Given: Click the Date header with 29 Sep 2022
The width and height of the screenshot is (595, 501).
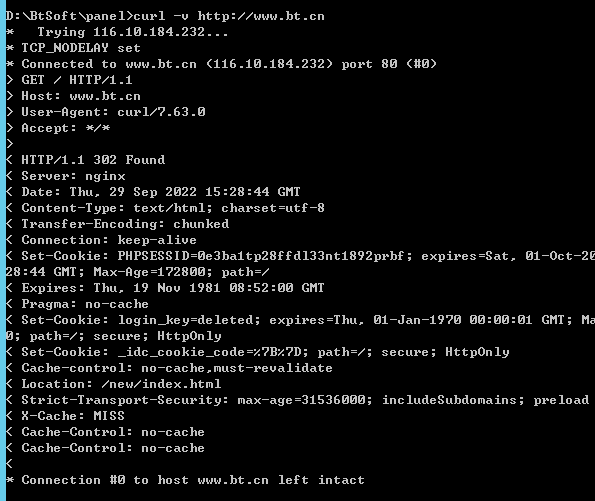Looking at the screenshot, I should tap(153, 192).
